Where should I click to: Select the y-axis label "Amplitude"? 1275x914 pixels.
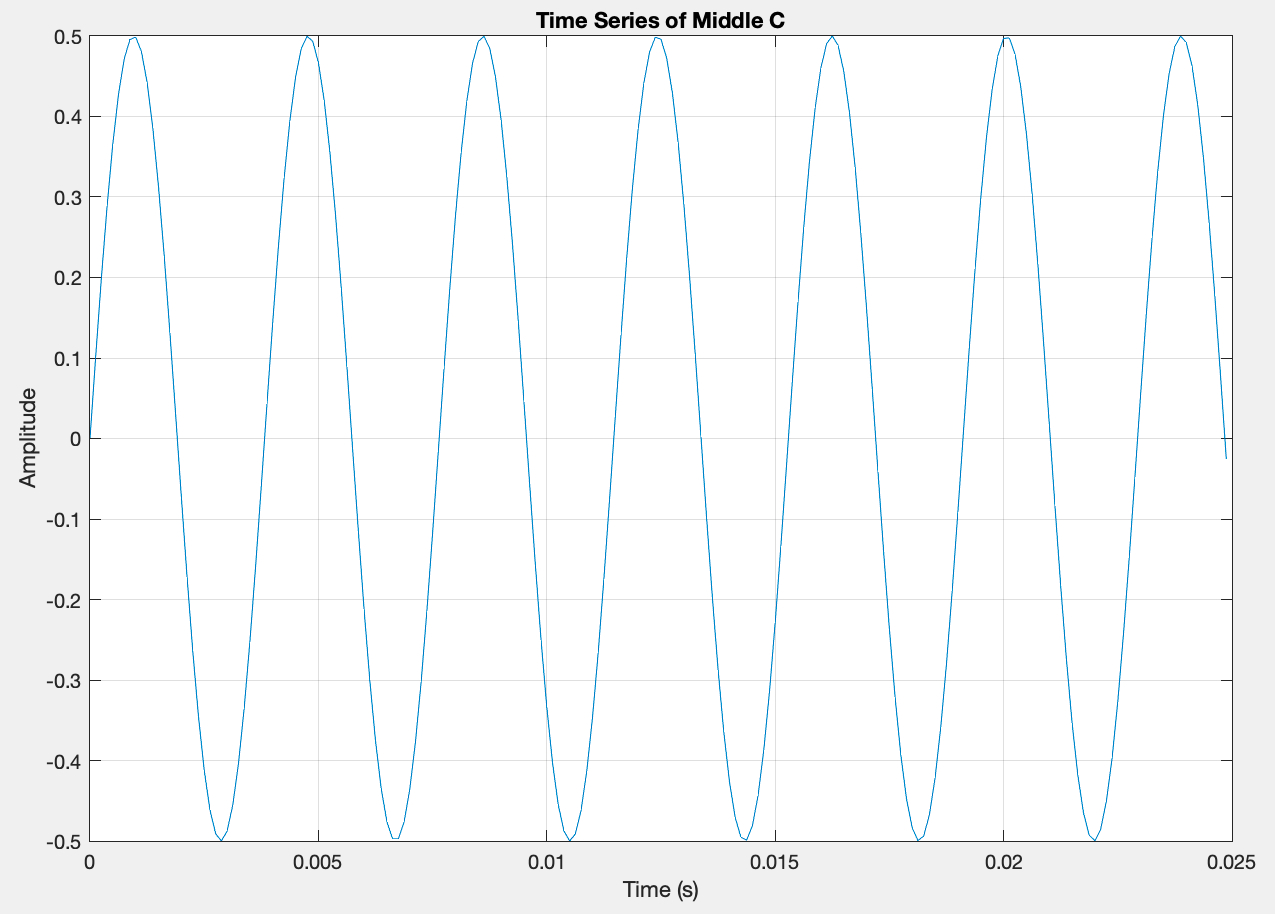pos(28,438)
